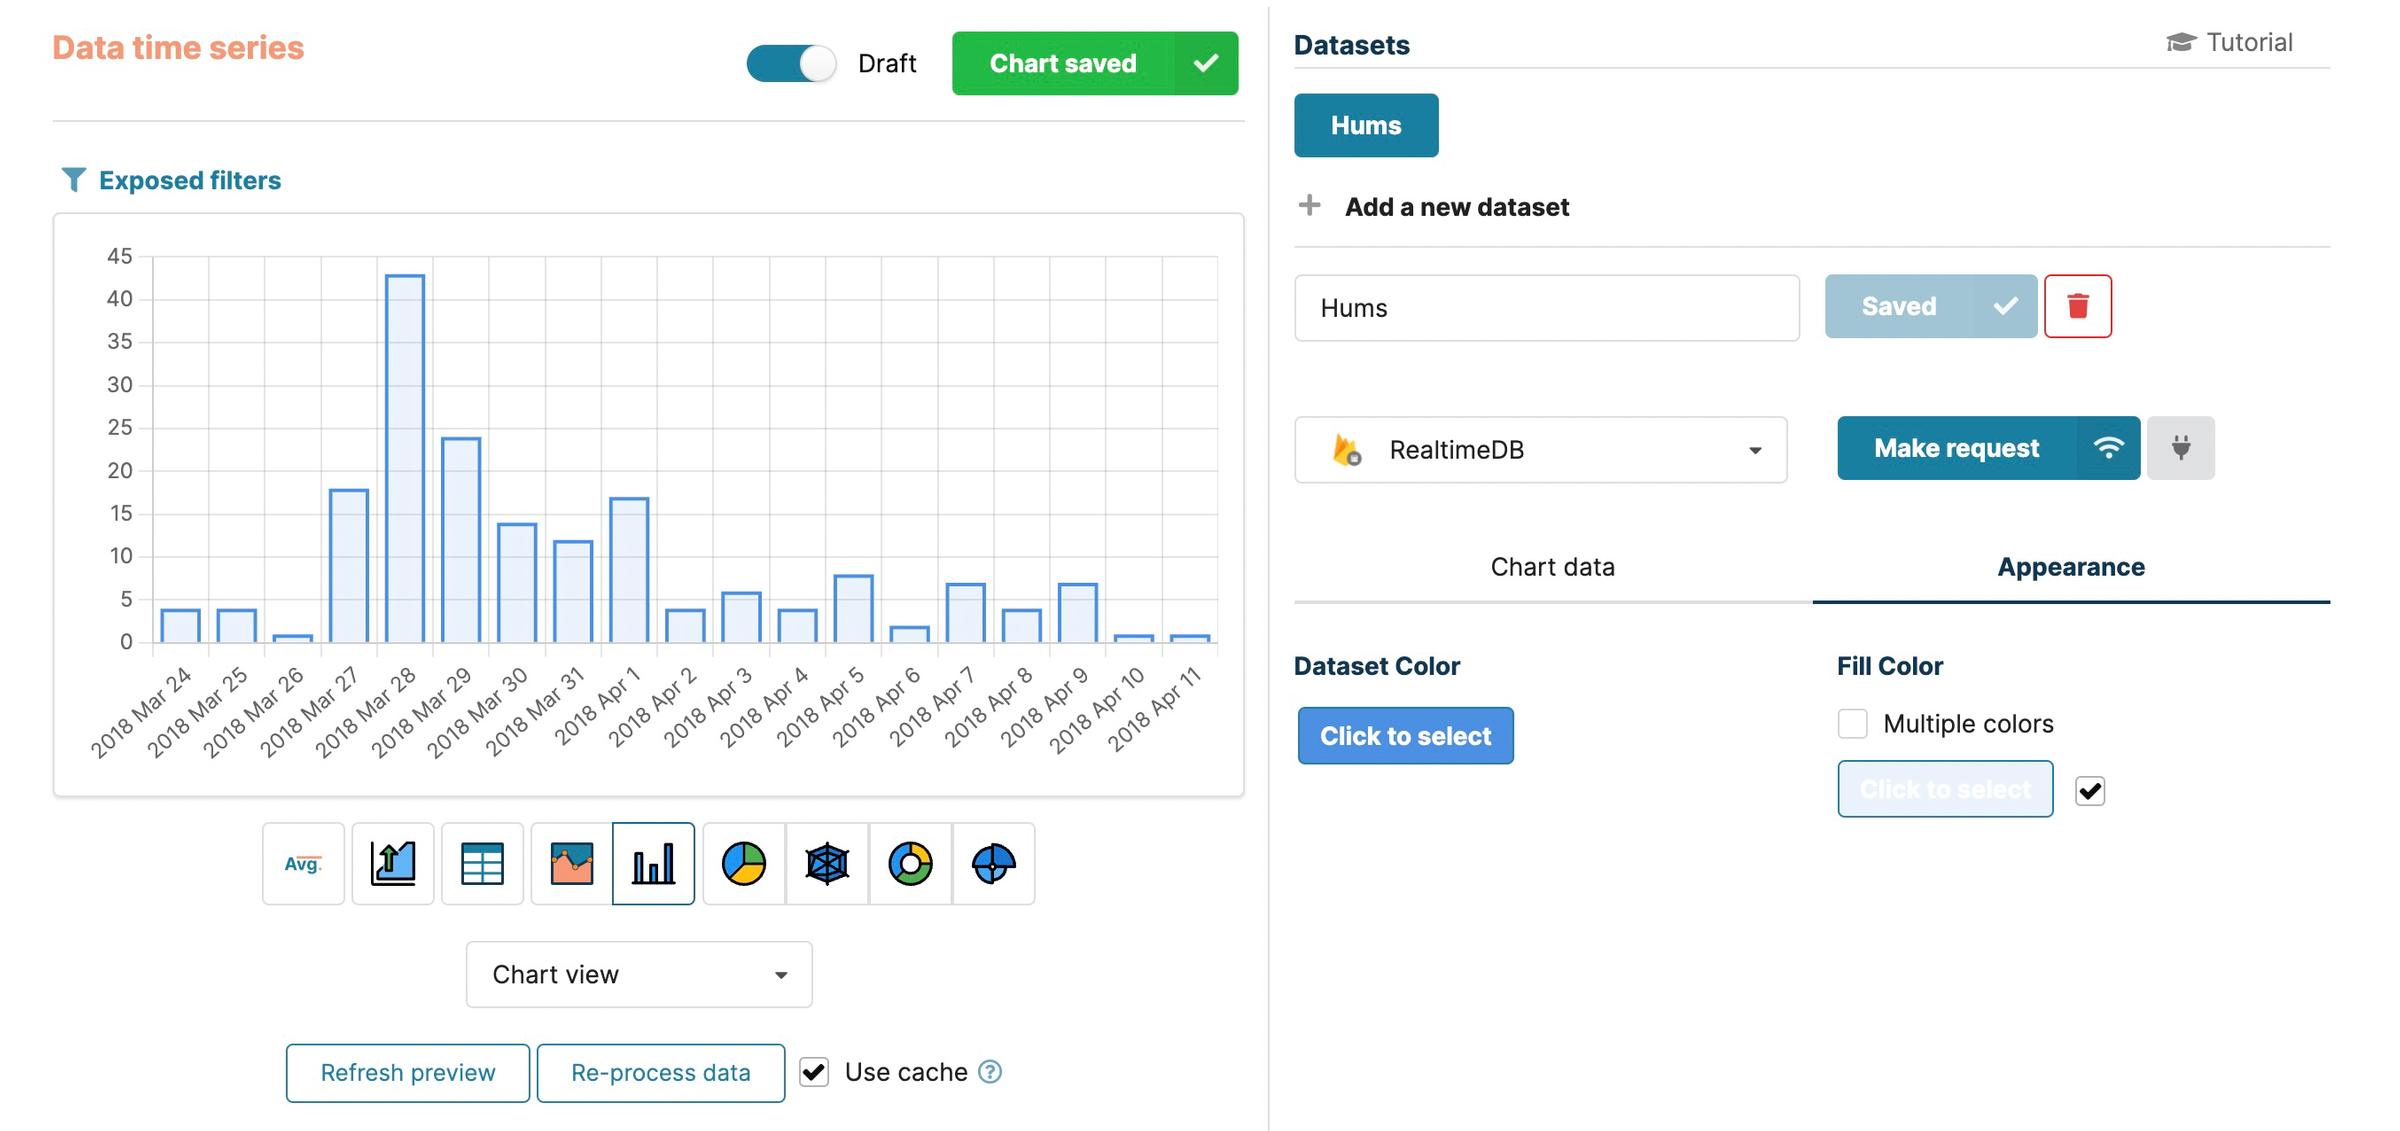Image resolution: width=2400 pixels, height=1131 pixels.
Task: Enable the Multiple colors checkbox
Action: 1852,723
